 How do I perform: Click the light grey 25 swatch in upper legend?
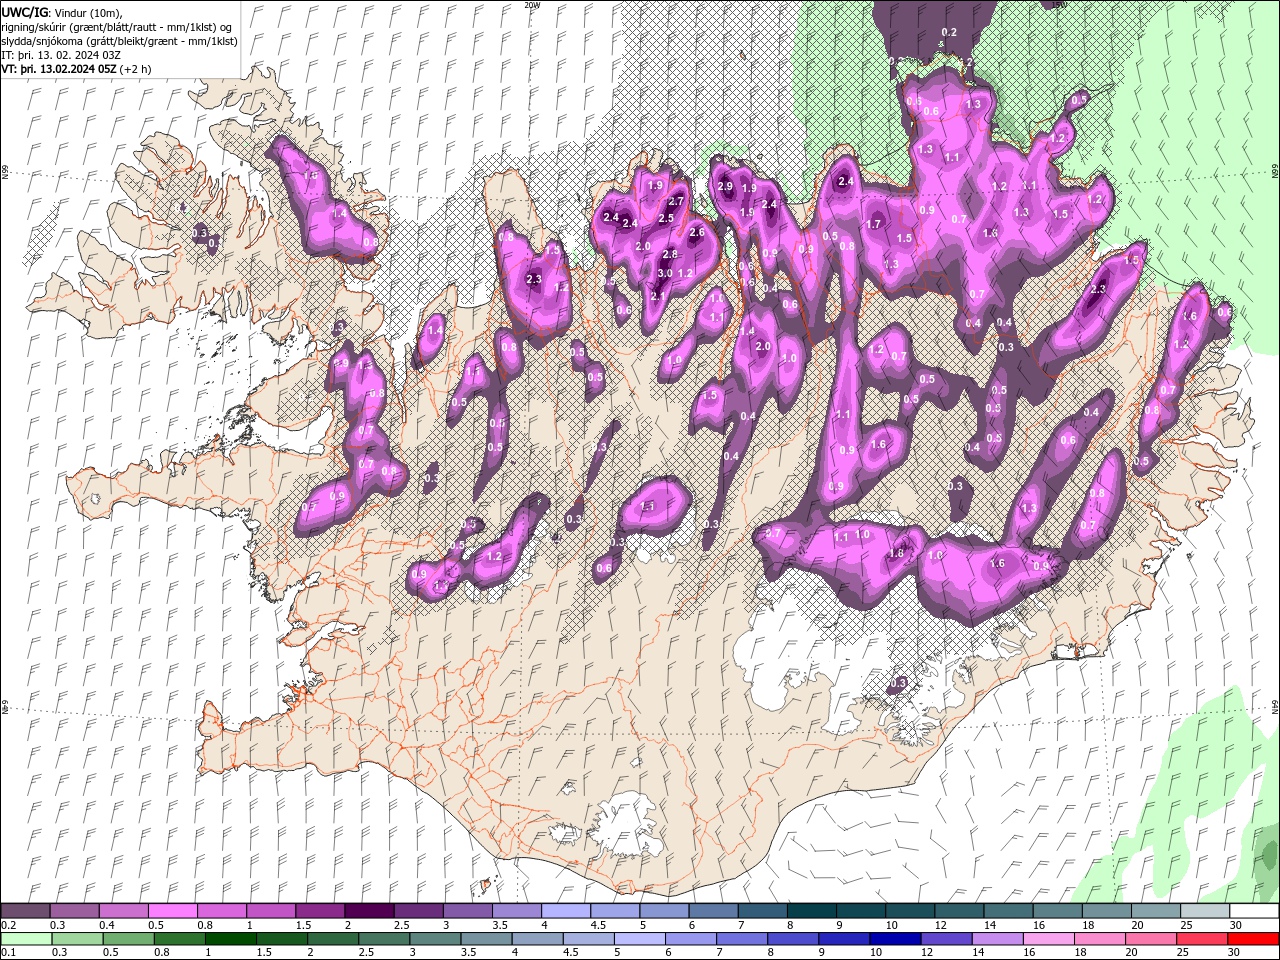(x=1205, y=911)
